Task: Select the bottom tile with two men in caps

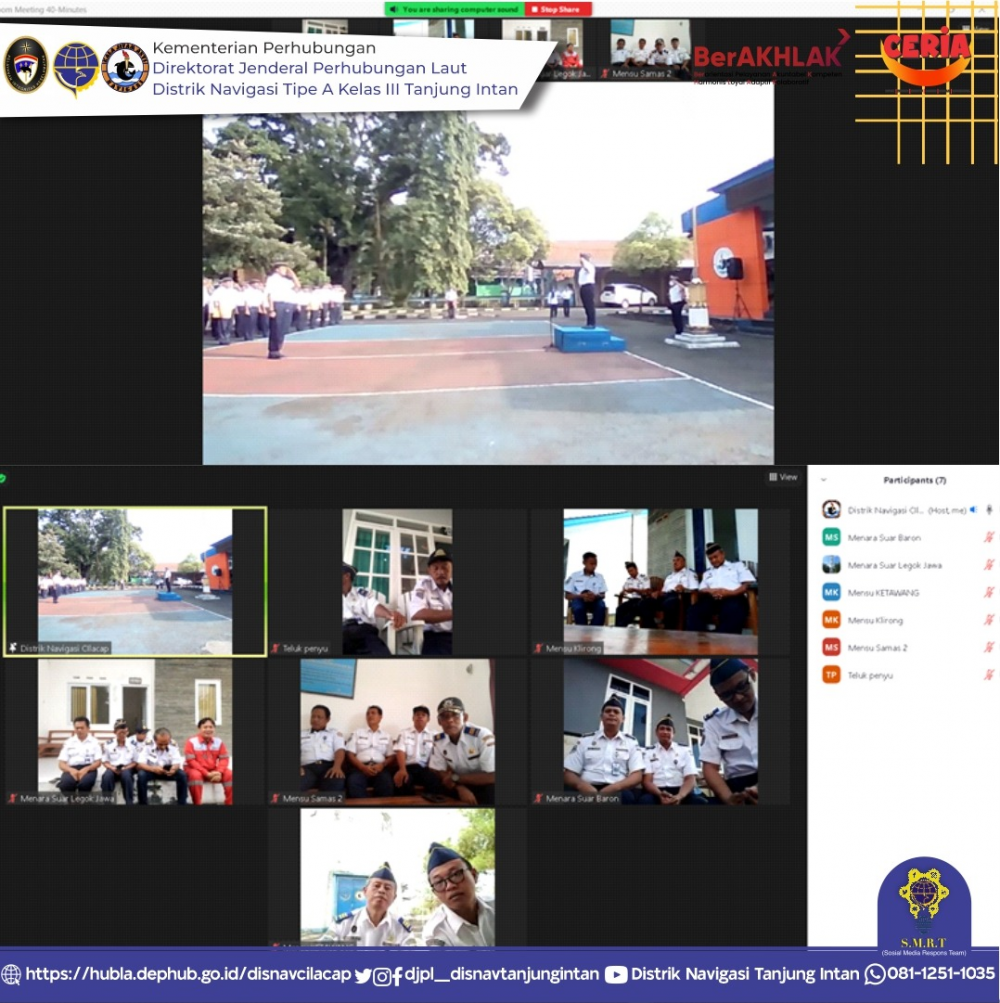Action: coord(397,878)
